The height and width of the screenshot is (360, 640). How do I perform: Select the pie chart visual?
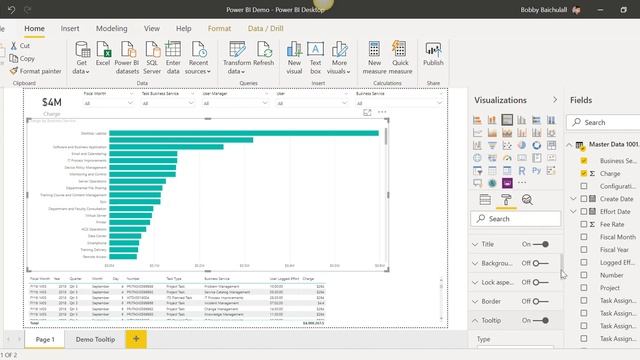(522, 145)
